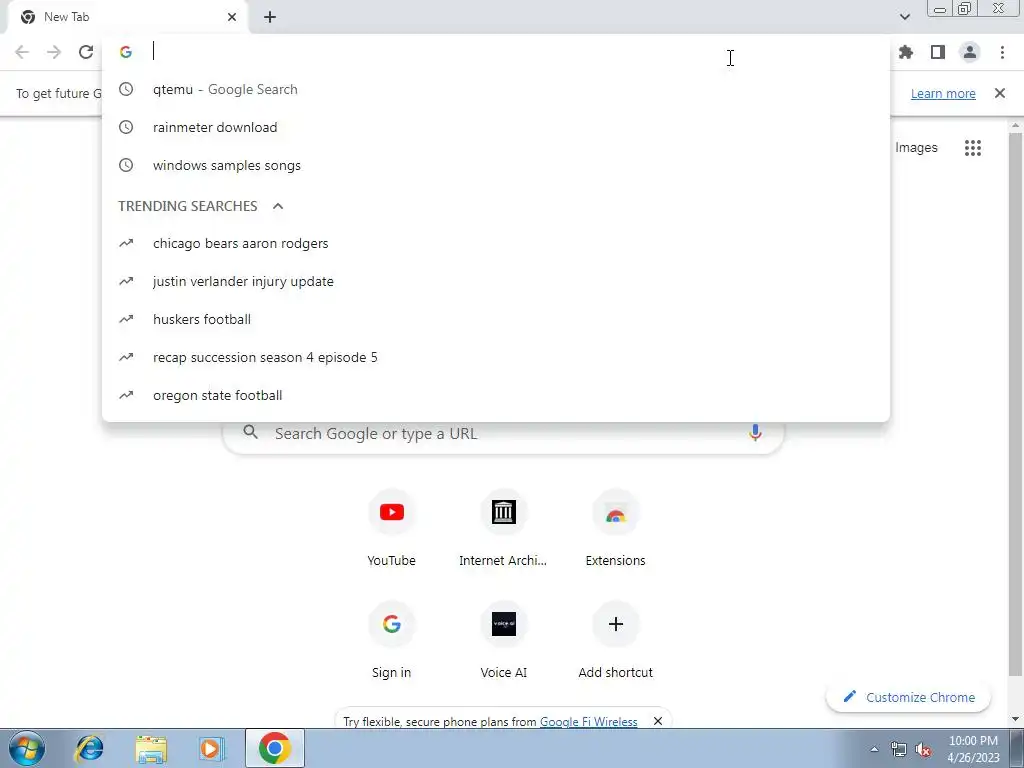Open Windows Explorer from taskbar
1024x768 pixels.
[x=150, y=748]
